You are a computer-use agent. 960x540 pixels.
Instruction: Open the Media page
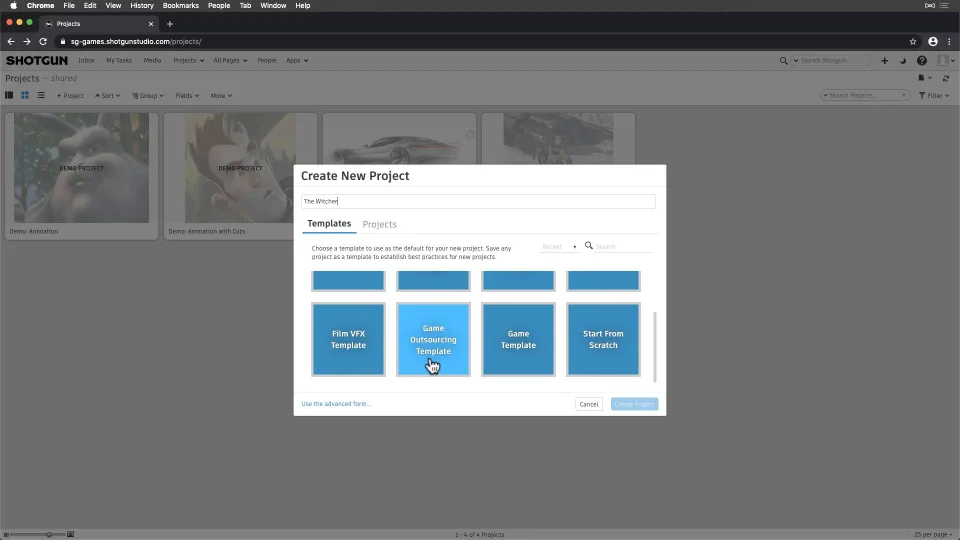click(152, 61)
